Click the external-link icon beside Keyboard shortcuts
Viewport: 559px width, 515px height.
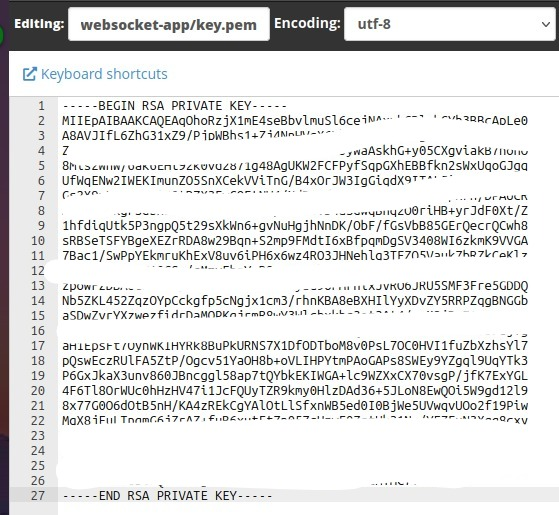[x=30, y=74]
